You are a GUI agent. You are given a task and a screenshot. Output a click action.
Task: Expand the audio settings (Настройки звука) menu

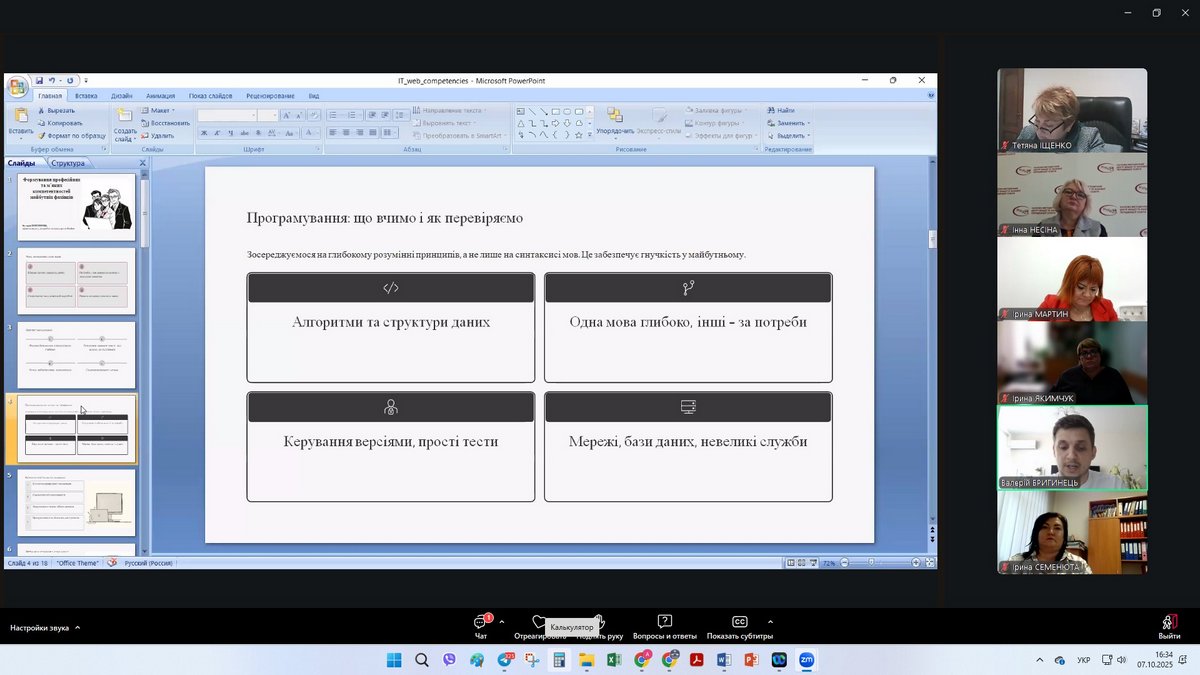point(77,628)
